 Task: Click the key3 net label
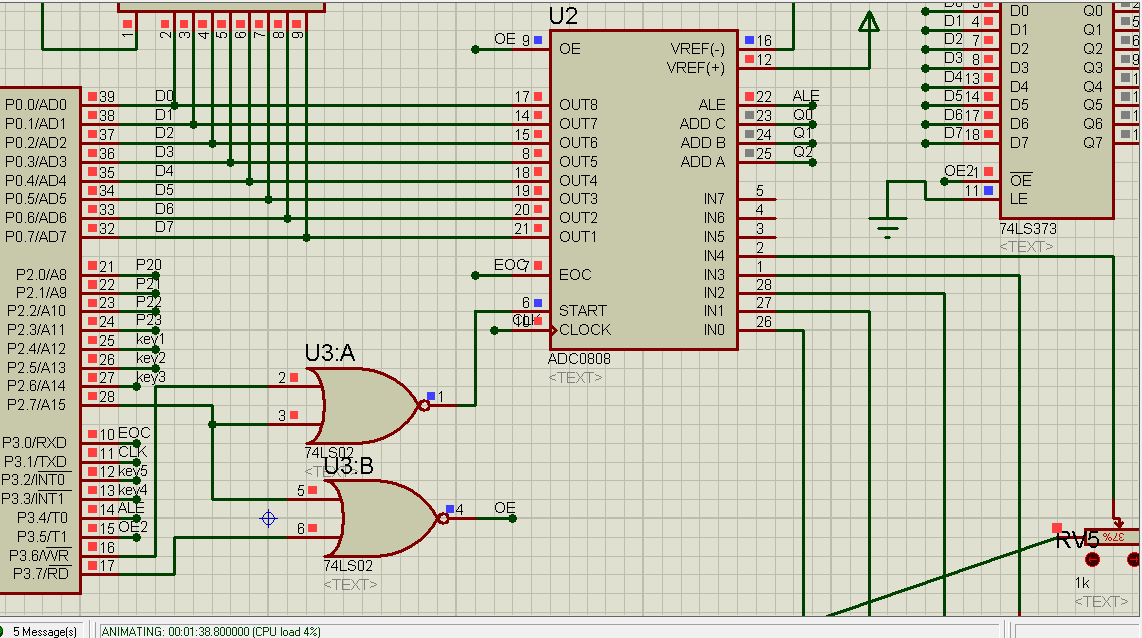click(x=151, y=377)
